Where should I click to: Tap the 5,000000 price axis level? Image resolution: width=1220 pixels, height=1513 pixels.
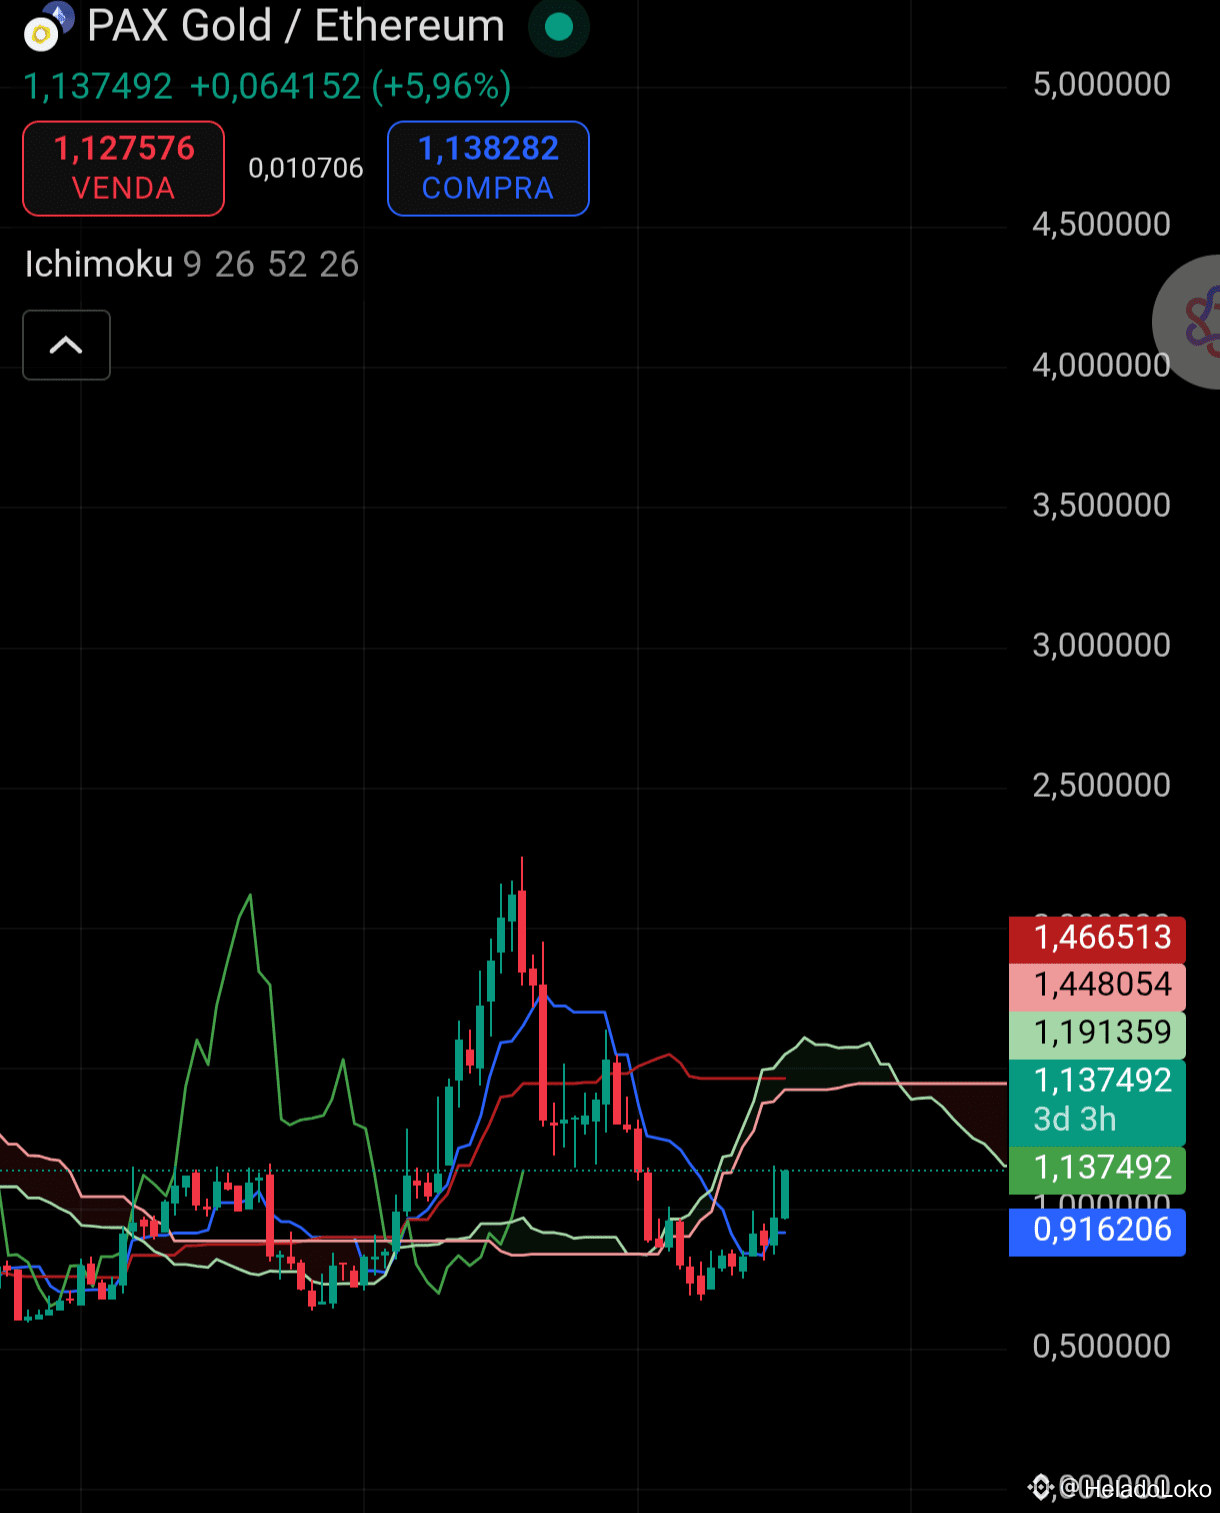(1102, 84)
